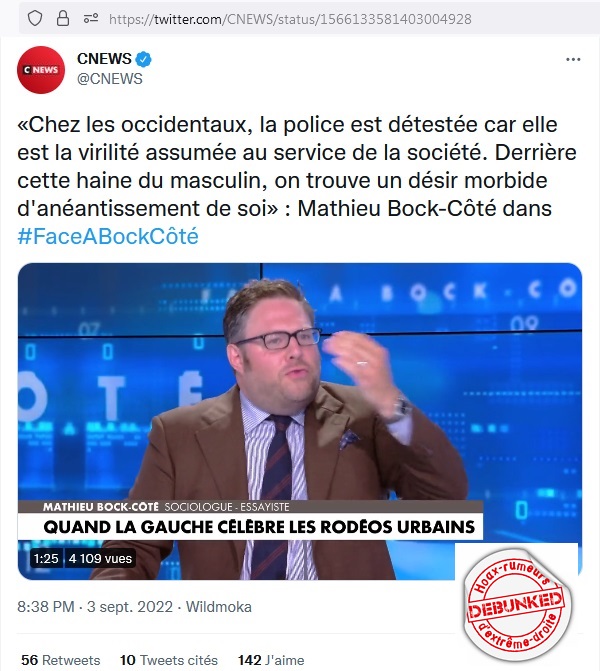Click the CNEWS red profile avatar
The width and height of the screenshot is (600, 671).
41,70
